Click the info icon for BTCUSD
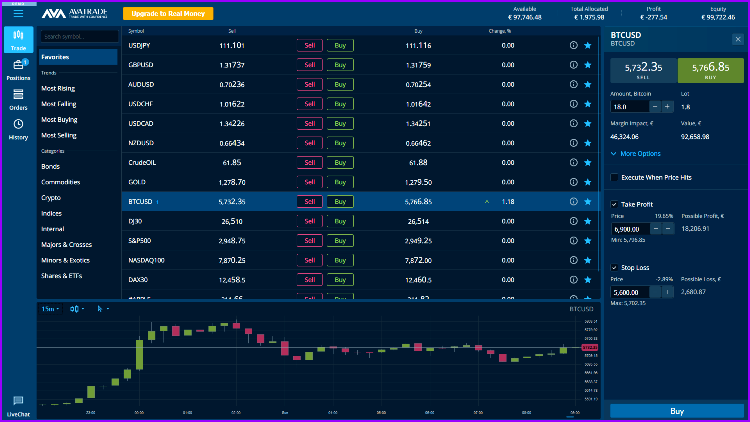Image resolution: width=750 pixels, height=422 pixels. pos(574,201)
